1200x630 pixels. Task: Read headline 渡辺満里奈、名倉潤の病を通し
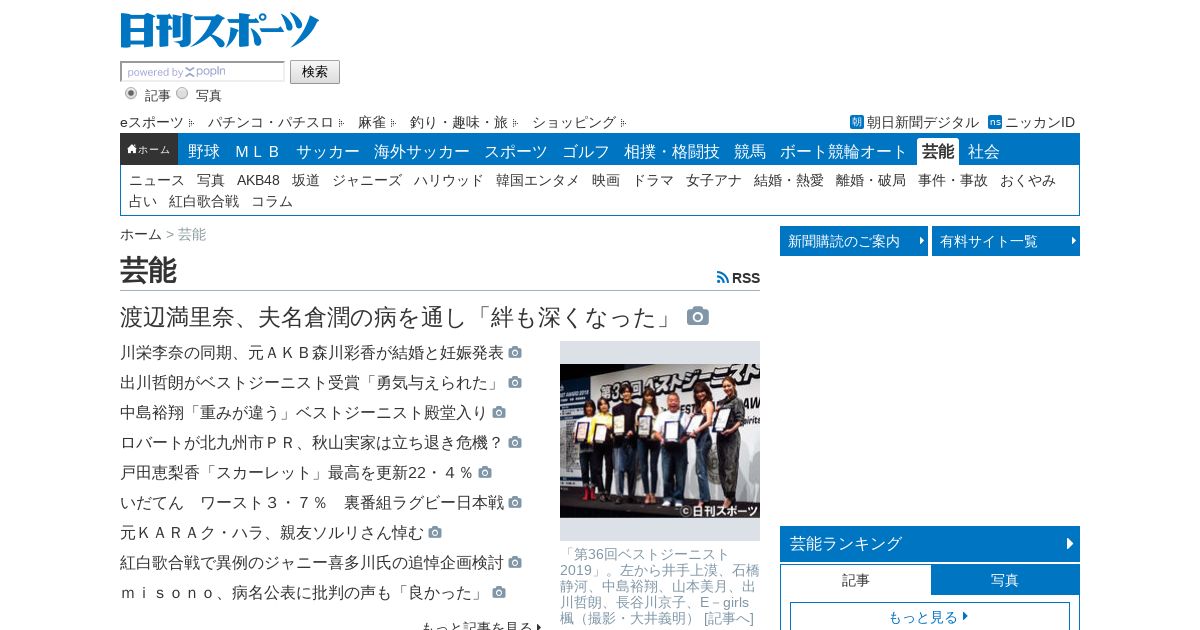coord(400,317)
